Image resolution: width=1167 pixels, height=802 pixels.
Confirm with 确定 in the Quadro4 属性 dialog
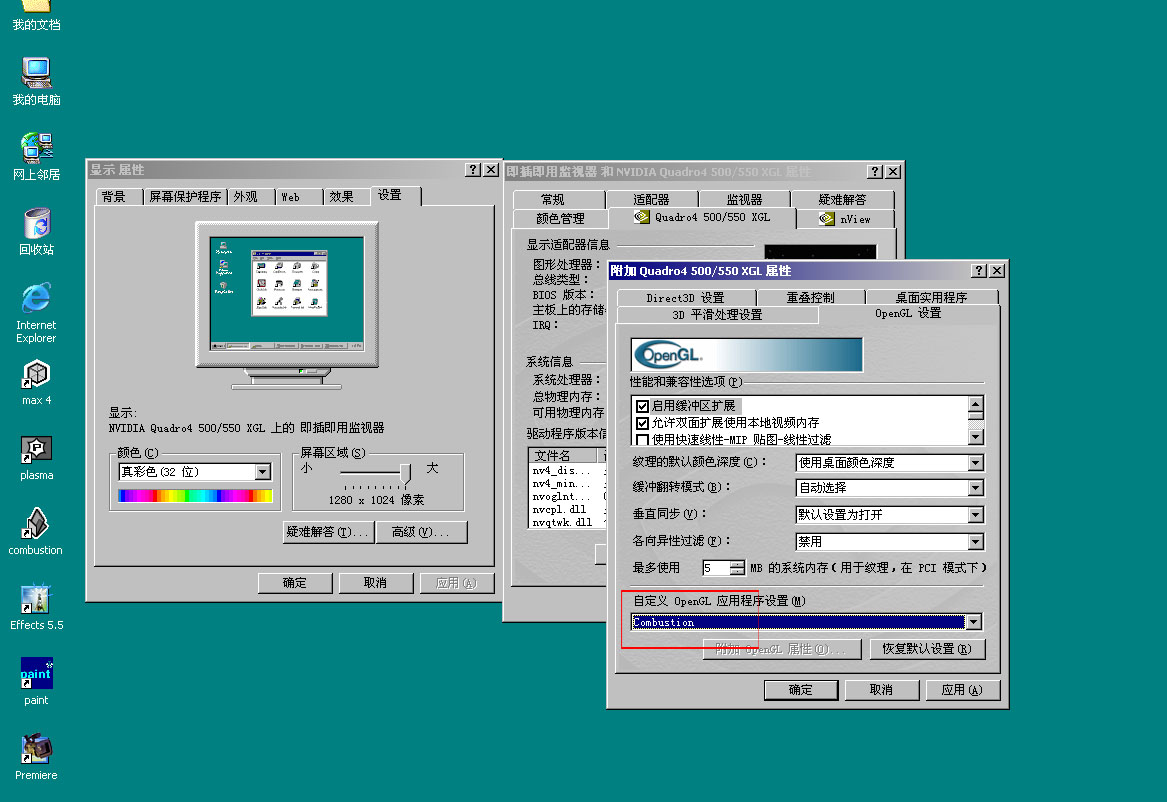(x=801, y=690)
